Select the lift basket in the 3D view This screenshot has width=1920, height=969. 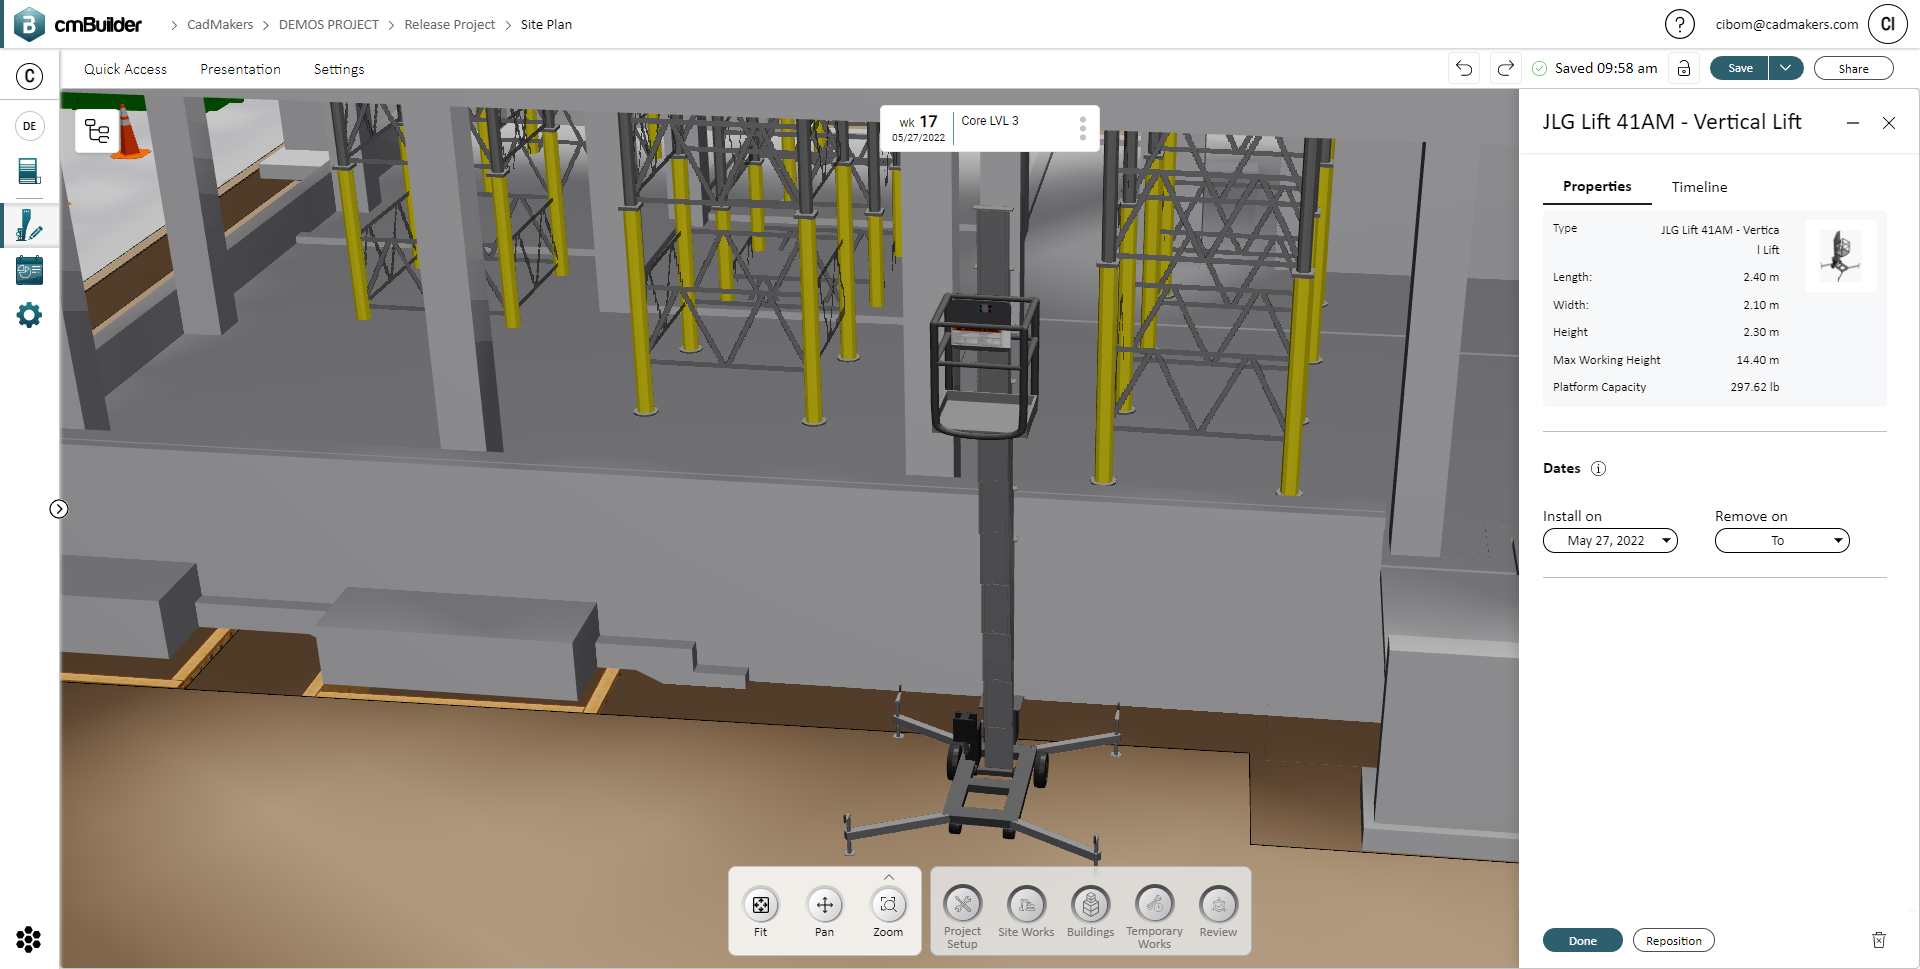coord(985,365)
